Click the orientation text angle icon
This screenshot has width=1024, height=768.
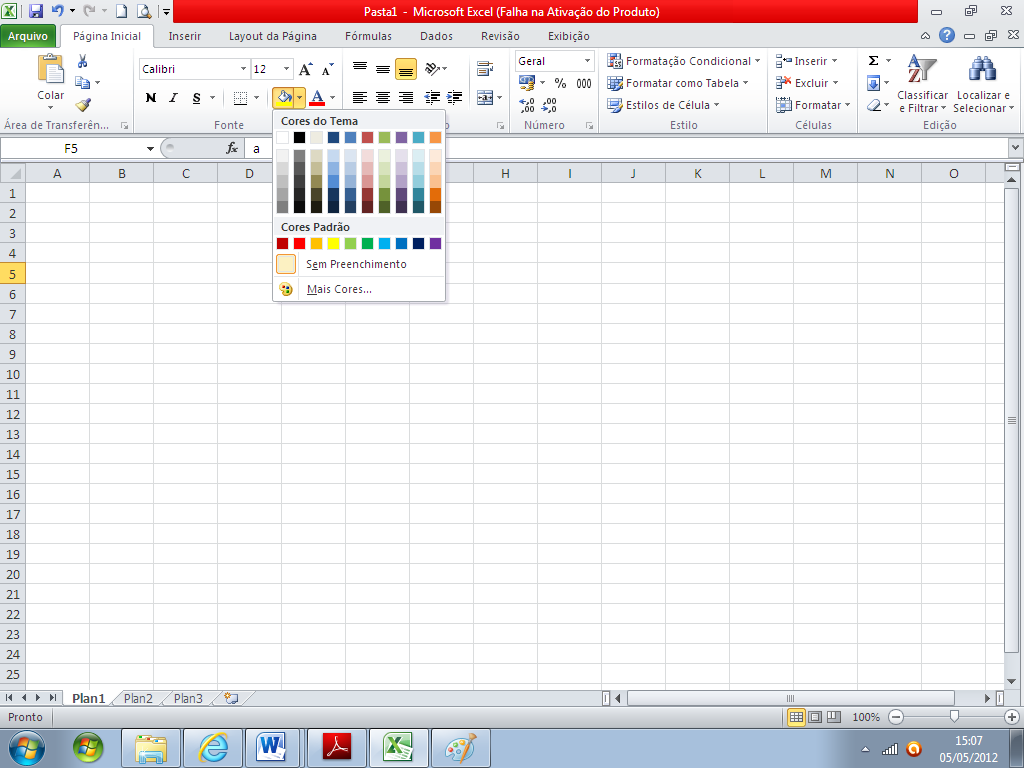432,68
